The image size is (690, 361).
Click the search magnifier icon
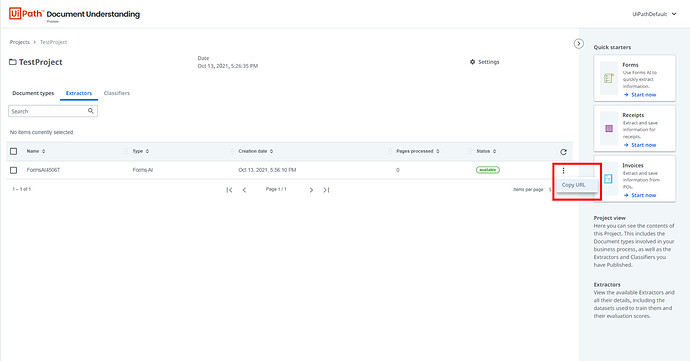click(x=91, y=111)
